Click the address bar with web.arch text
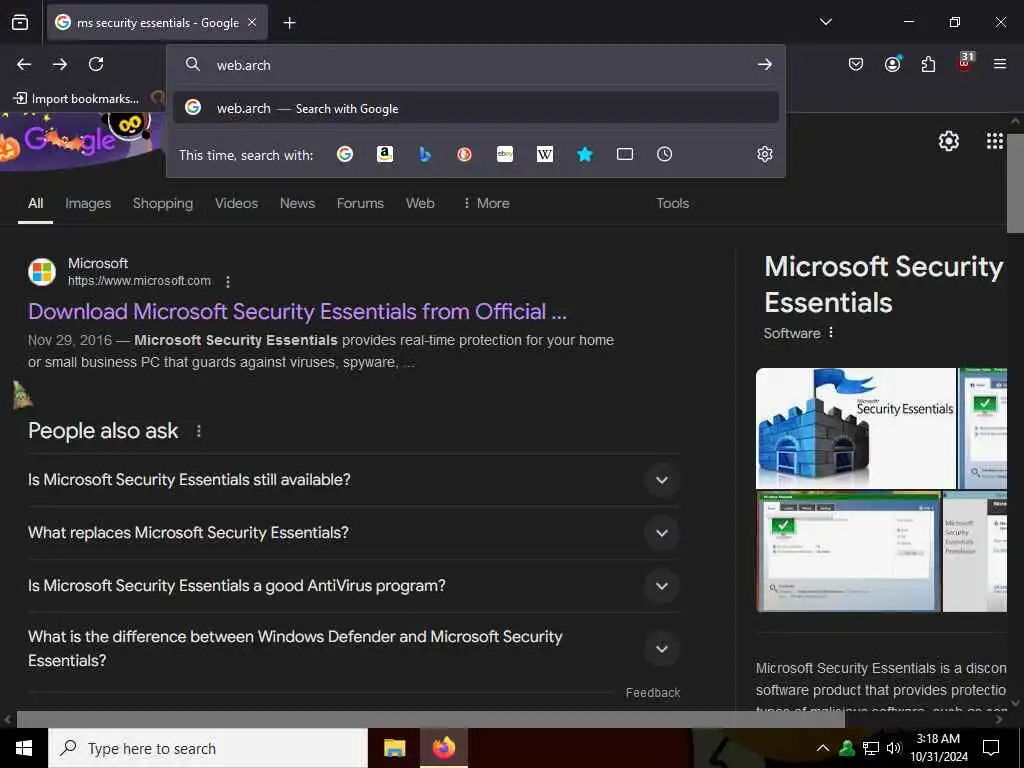The width and height of the screenshot is (1024, 768). point(477,65)
